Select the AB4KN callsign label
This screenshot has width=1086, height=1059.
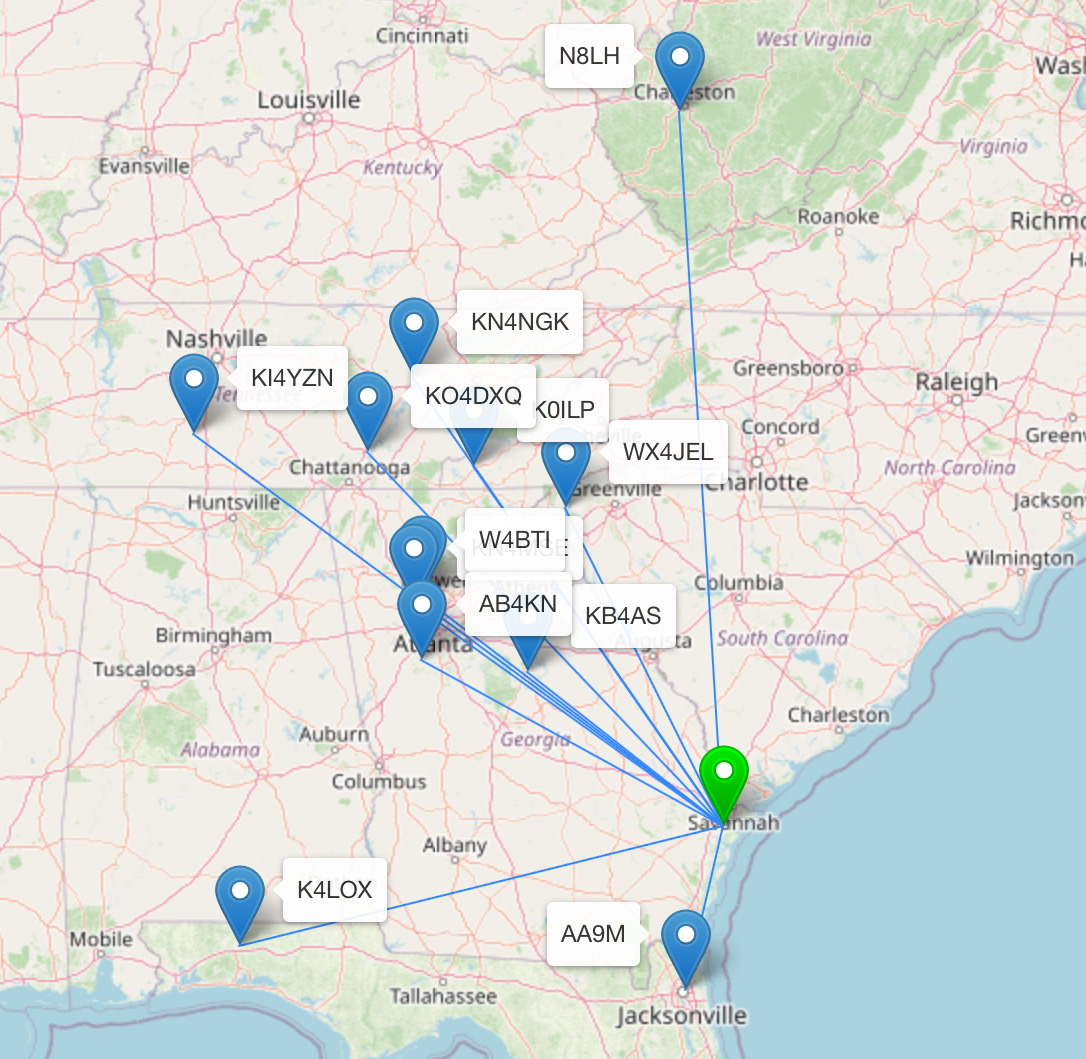point(517,604)
